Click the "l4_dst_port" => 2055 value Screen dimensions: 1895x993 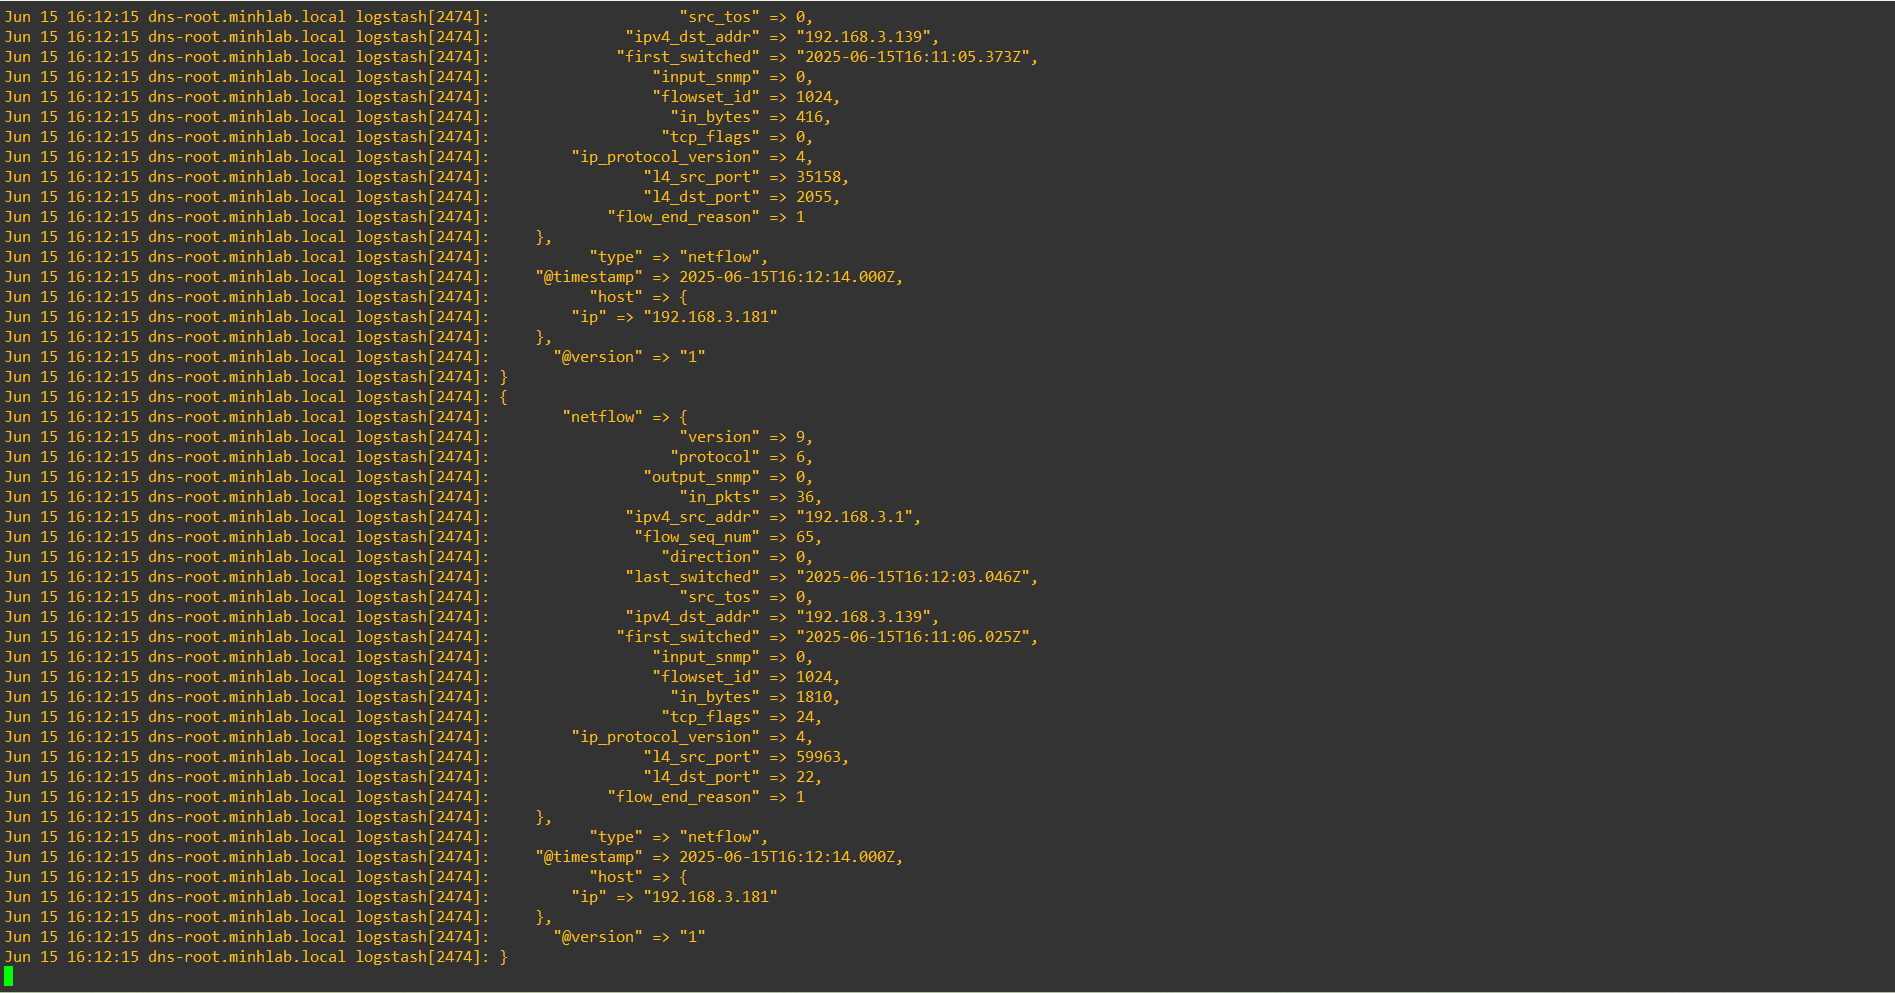[x=814, y=197]
